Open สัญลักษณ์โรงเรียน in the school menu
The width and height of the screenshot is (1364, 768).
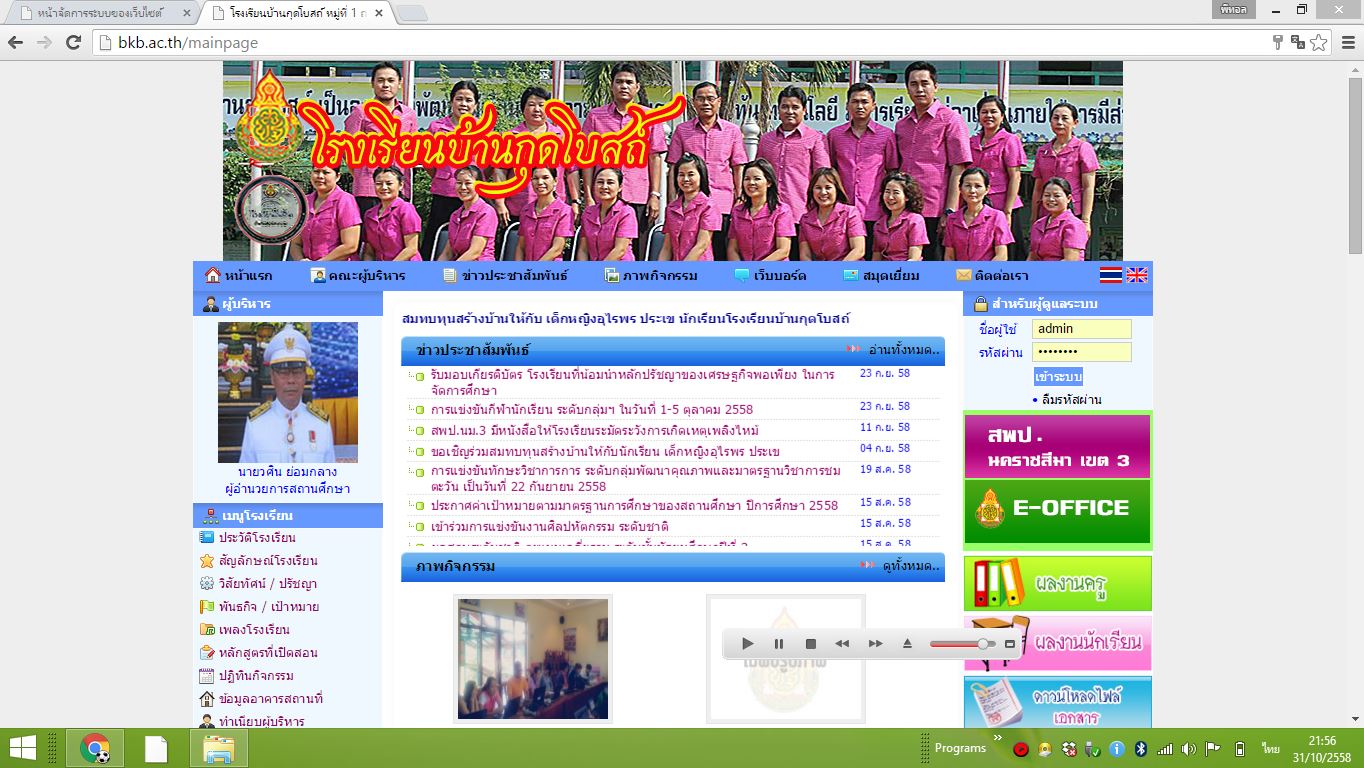(x=268, y=561)
